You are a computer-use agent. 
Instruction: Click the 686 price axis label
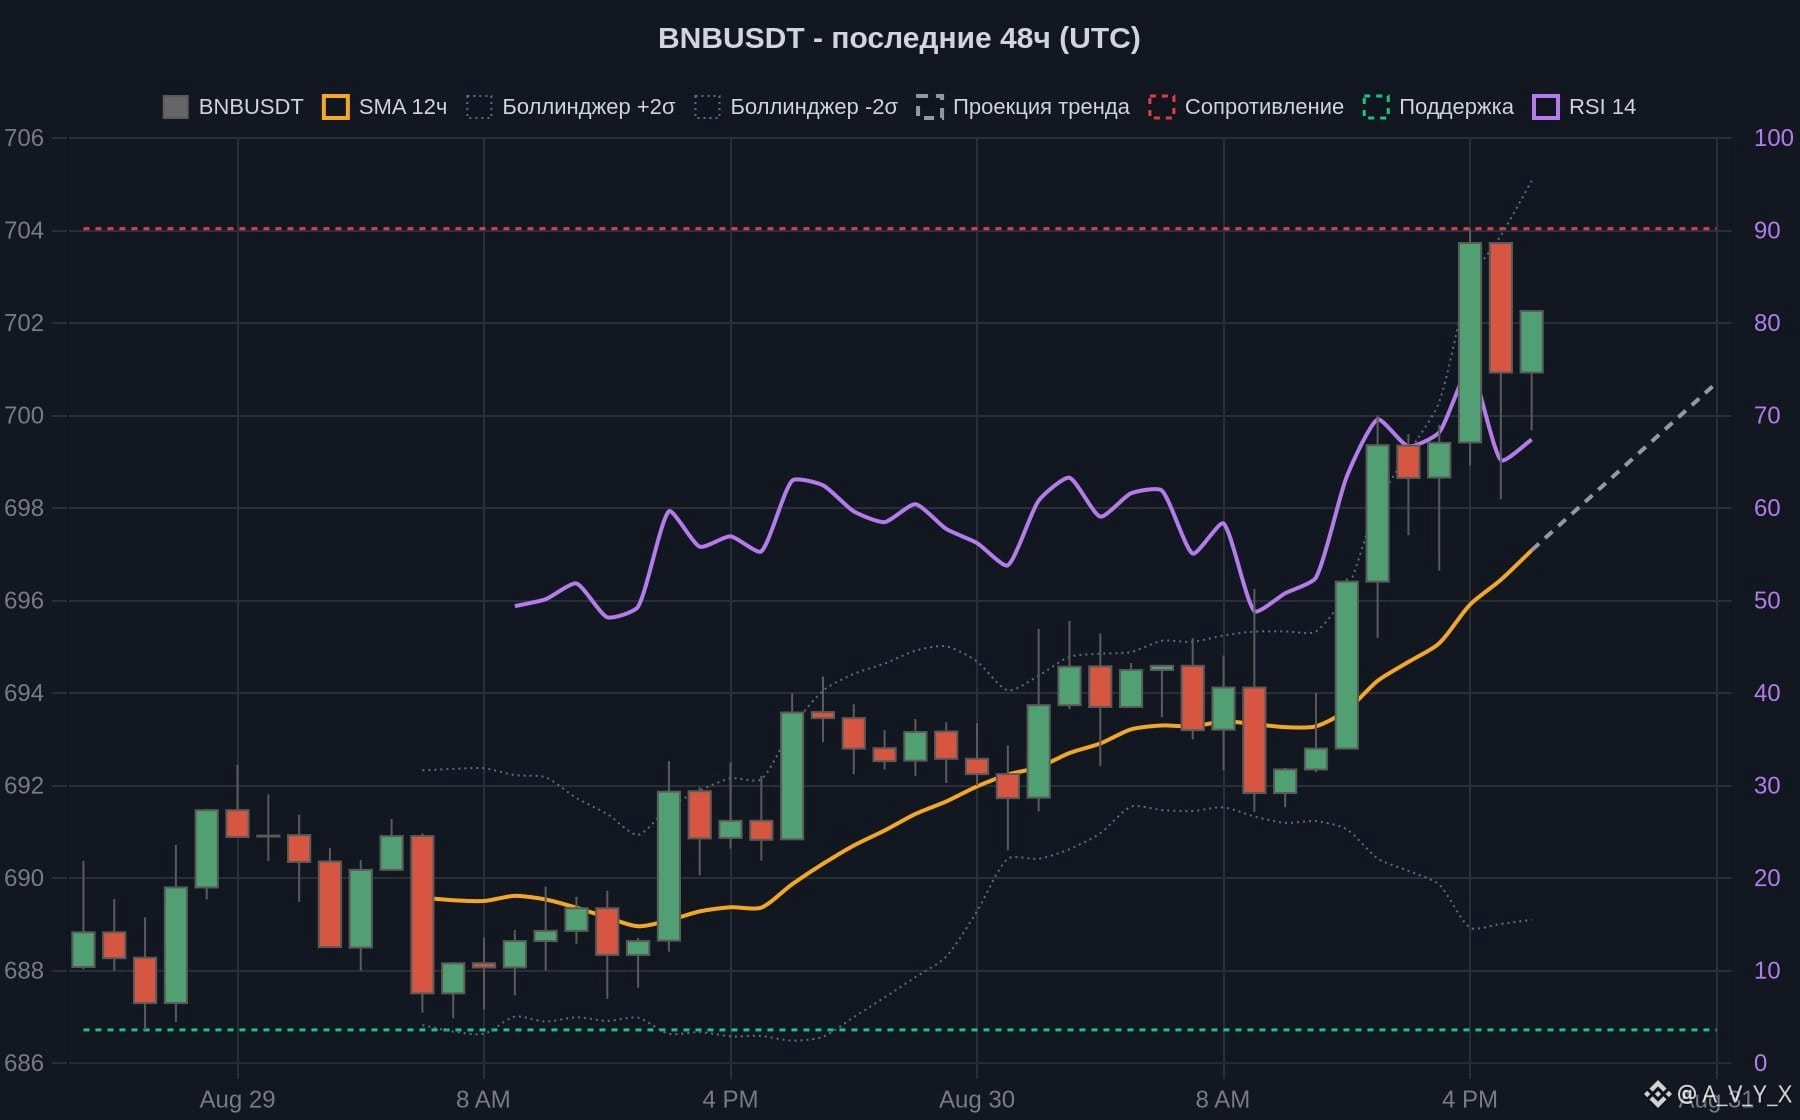tap(24, 1063)
